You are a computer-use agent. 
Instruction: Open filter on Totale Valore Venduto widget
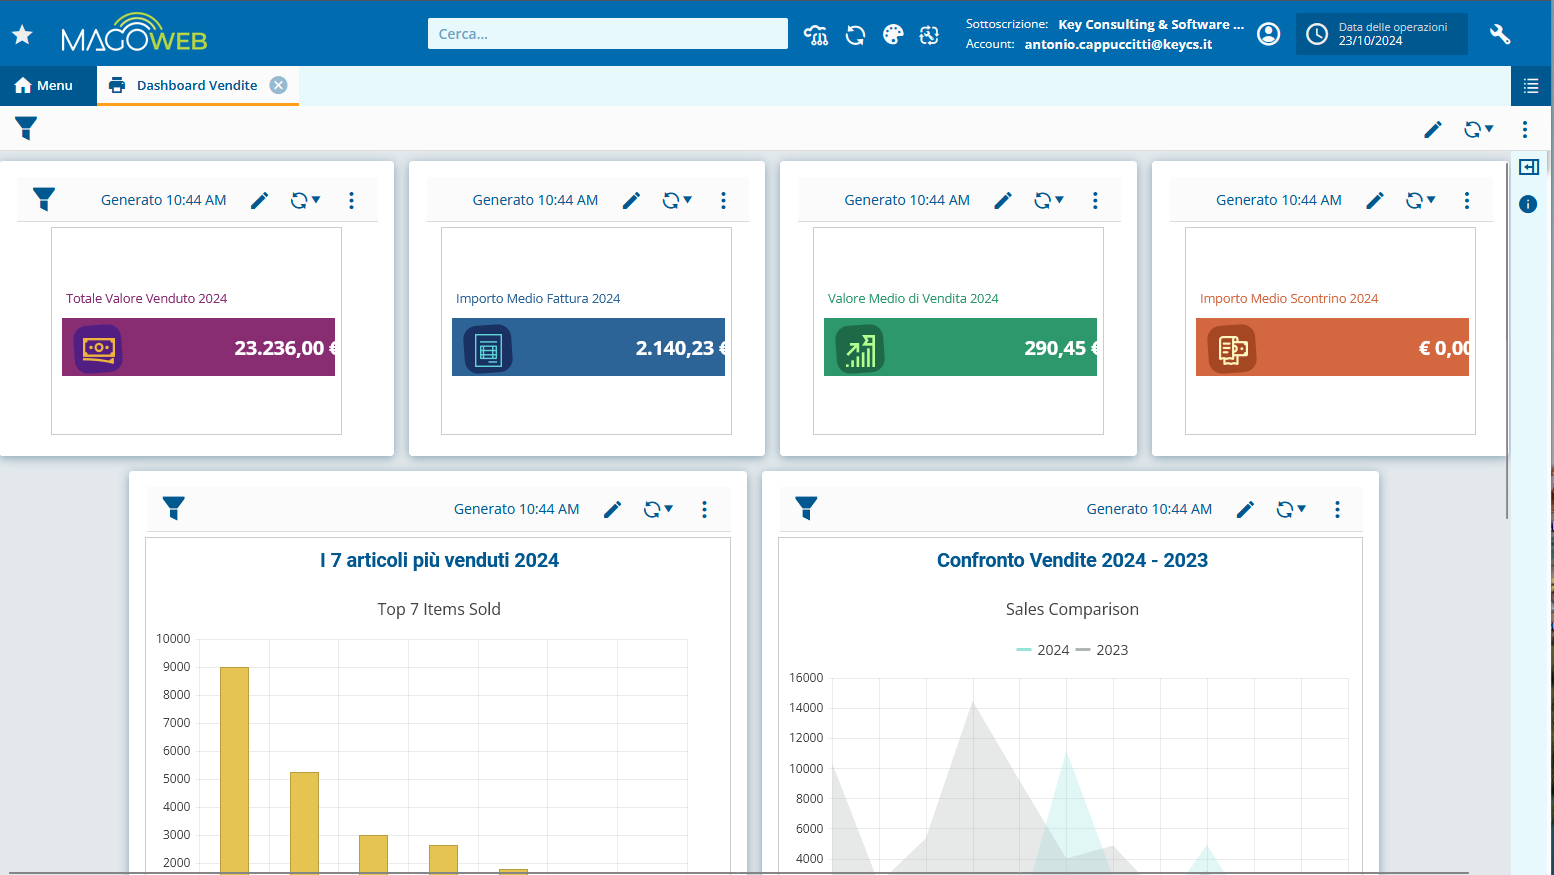(44, 199)
